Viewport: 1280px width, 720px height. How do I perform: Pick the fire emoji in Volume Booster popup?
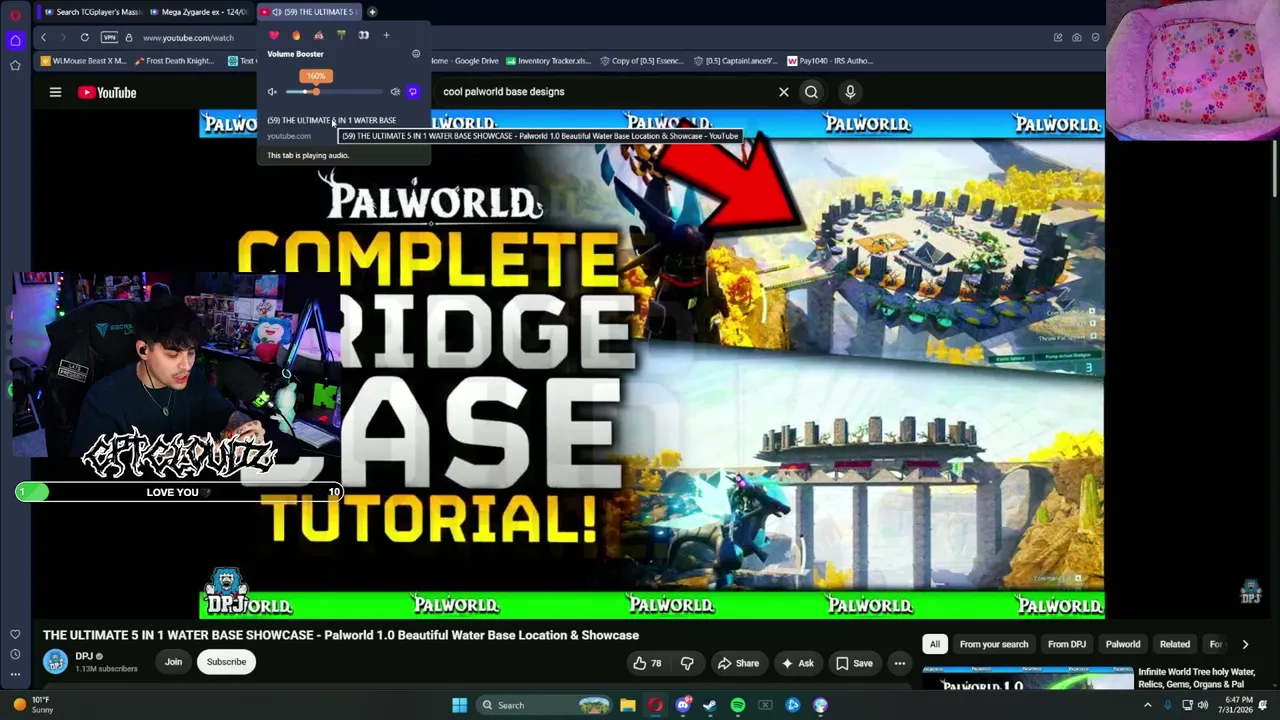pyautogui.click(x=296, y=35)
